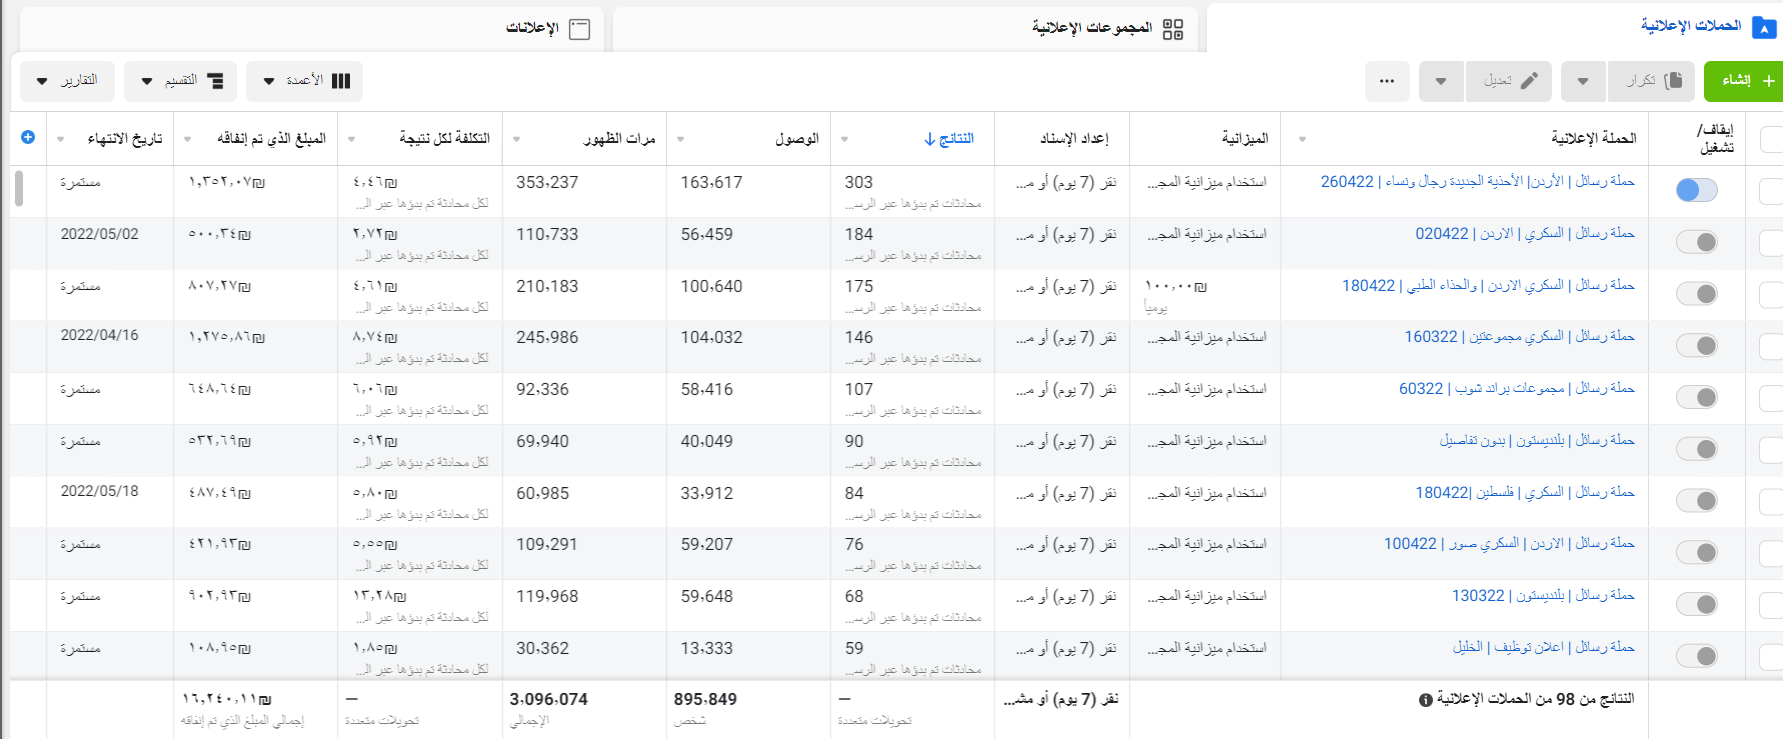Enable the toggle for campaign 020422
The height and width of the screenshot is (739, 1783).
pos(1696,242)
